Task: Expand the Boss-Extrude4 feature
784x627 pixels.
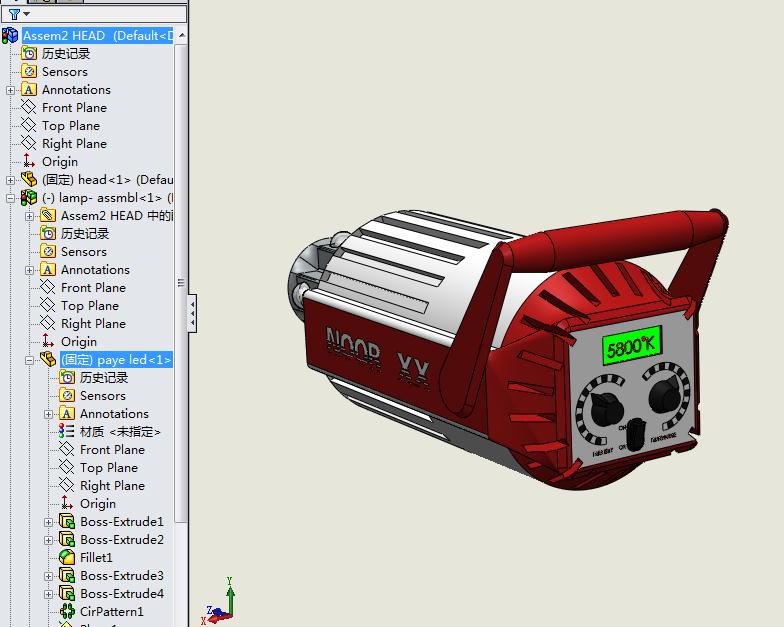Action: pos(49,594)
